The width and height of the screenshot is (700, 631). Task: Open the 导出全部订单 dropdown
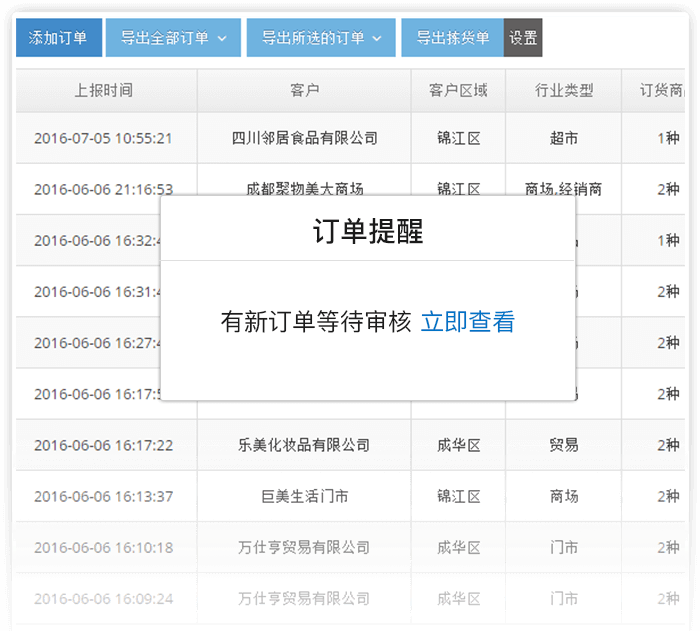173,38
